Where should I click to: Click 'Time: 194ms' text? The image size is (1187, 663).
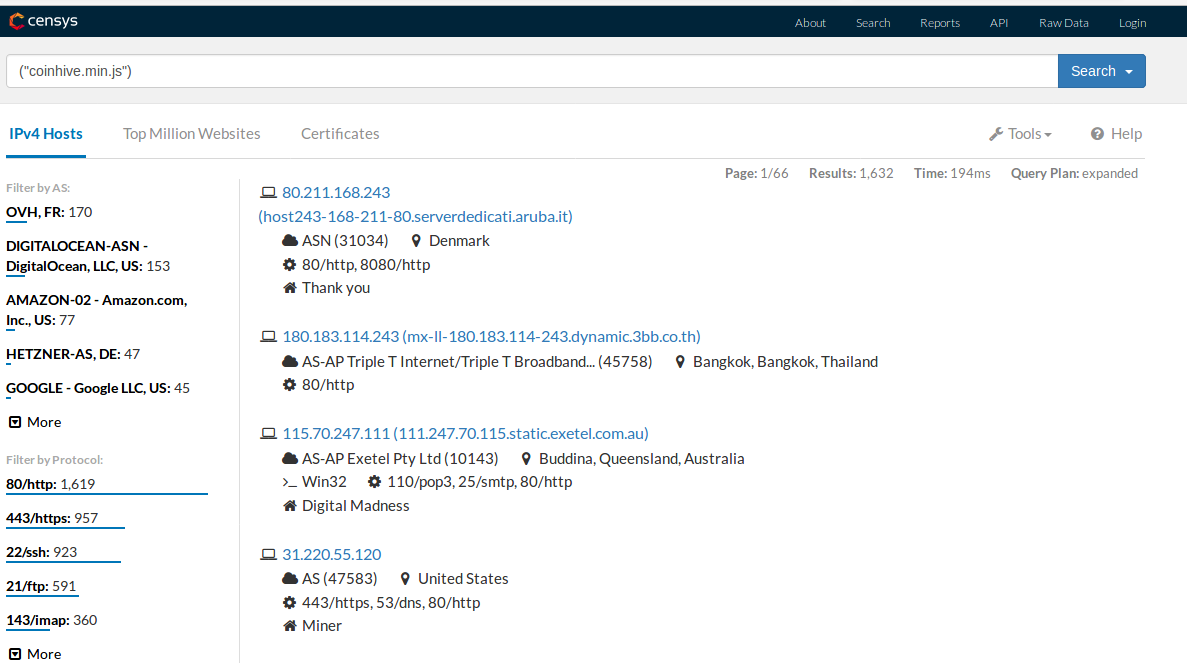point(952,173)
